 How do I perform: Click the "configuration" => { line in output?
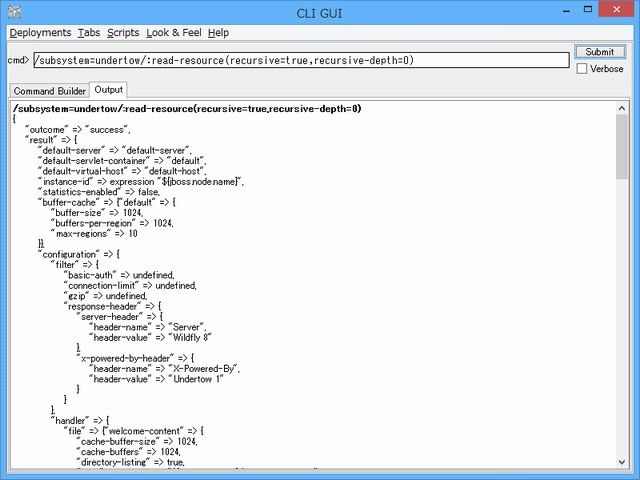point(79,254)
